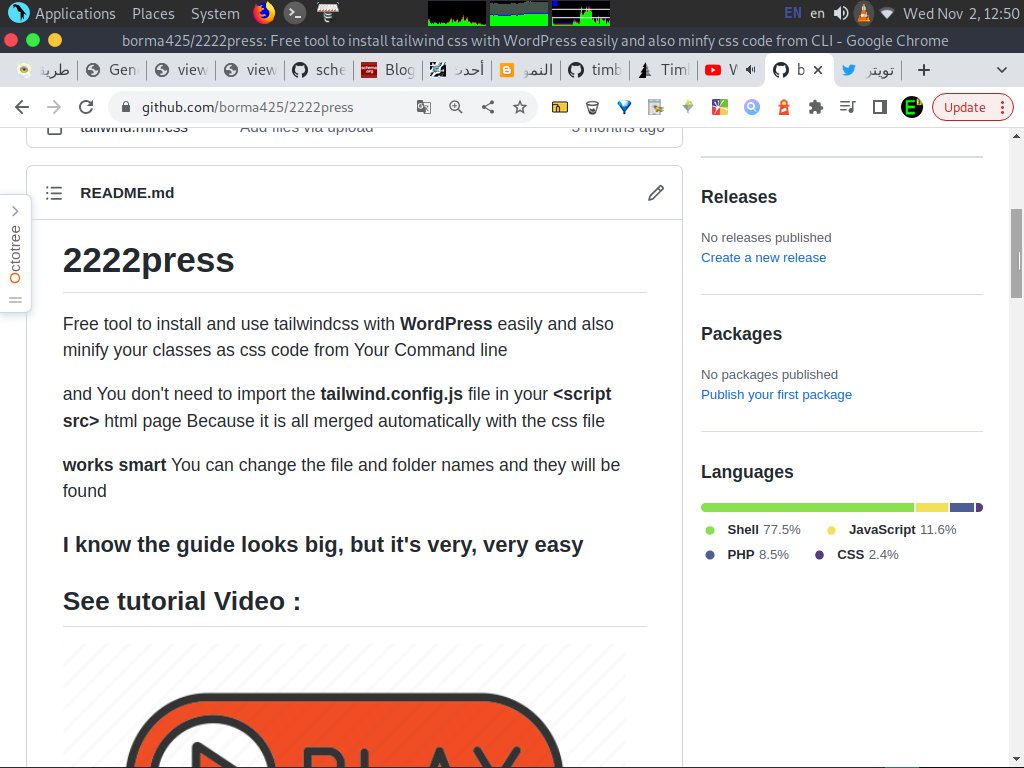Viewport: 1024px width, 768px height.
Task: Click the Dark Reader extension icon
Action: point(783,107)
